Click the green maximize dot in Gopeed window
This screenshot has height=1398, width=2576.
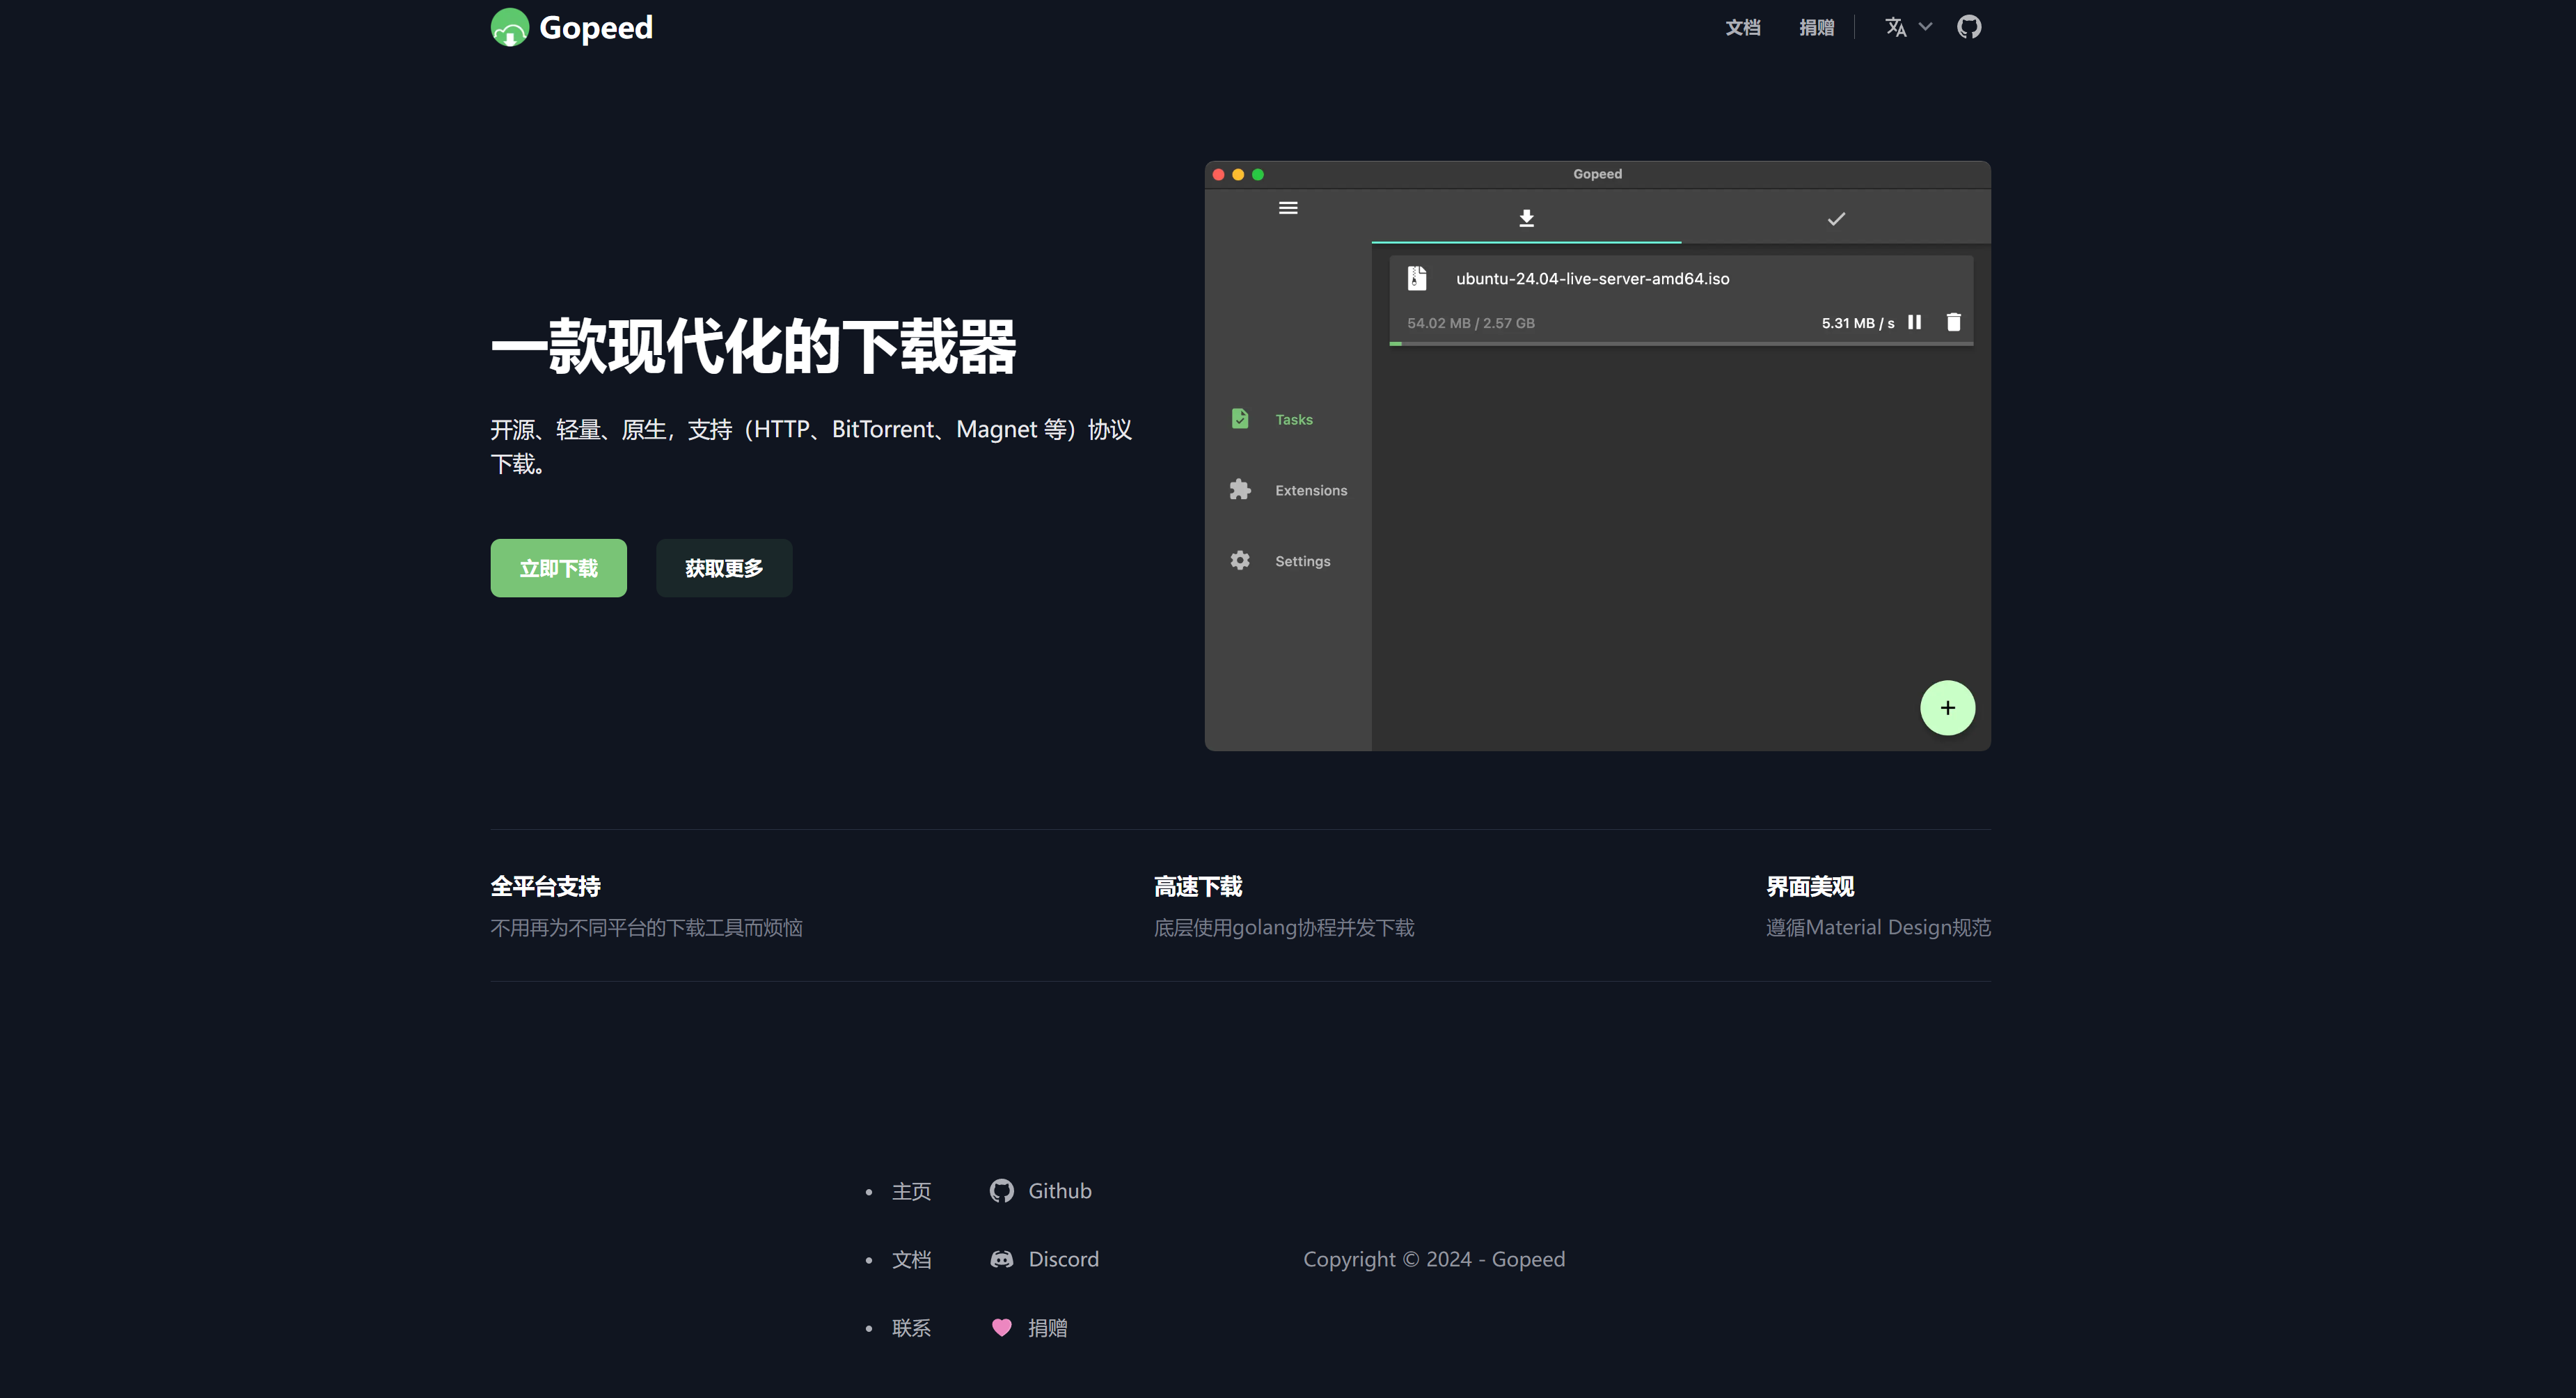click(1258, 174)
